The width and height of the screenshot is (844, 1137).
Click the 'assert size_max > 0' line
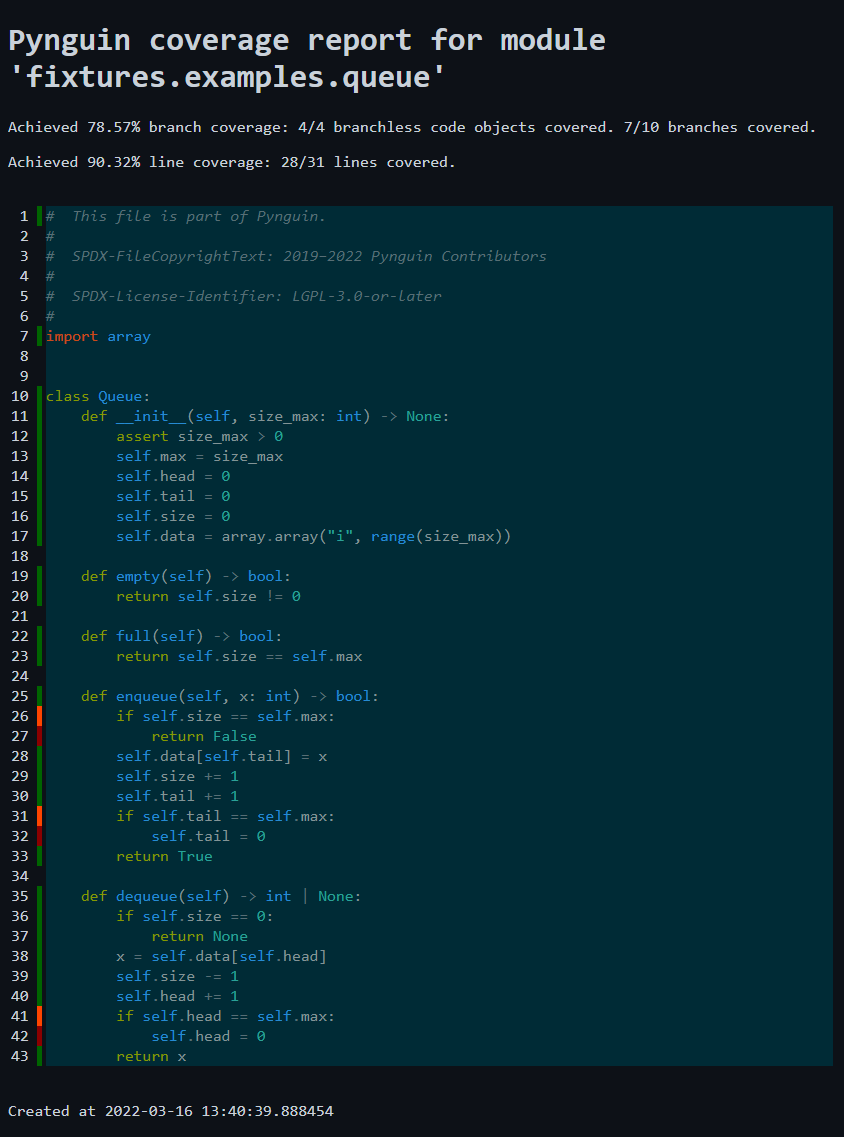199,437
